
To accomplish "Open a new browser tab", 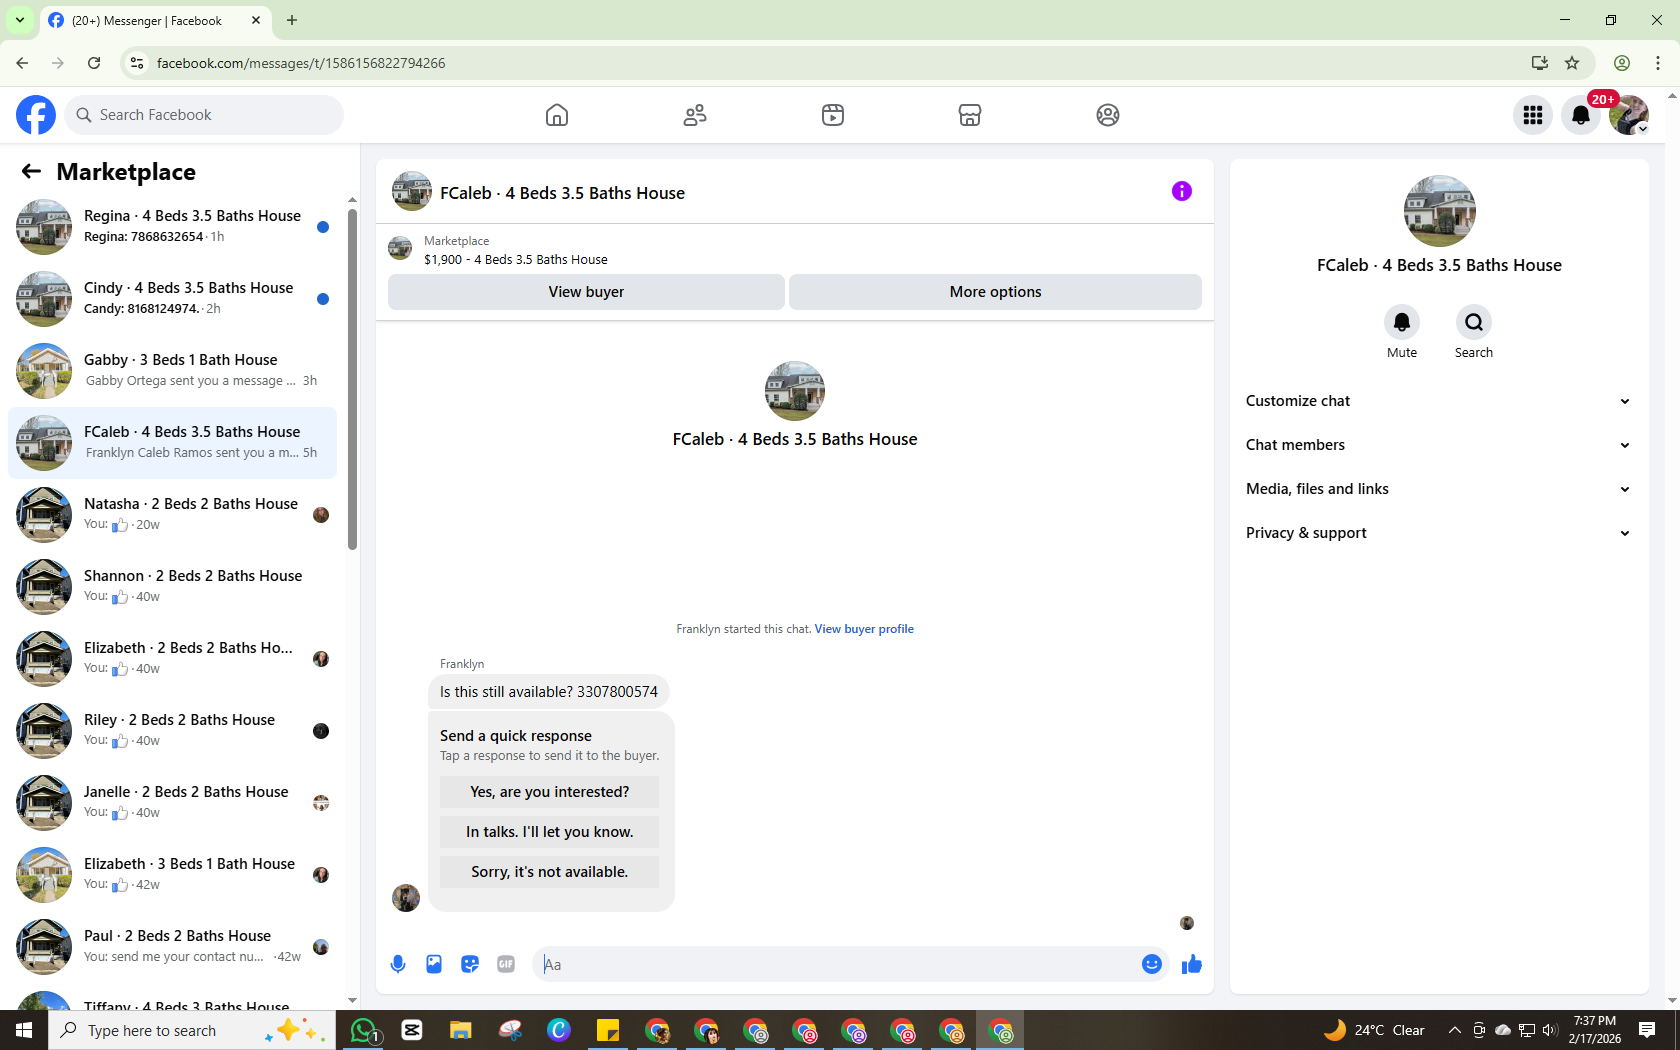I will click(x=292, y=20).
